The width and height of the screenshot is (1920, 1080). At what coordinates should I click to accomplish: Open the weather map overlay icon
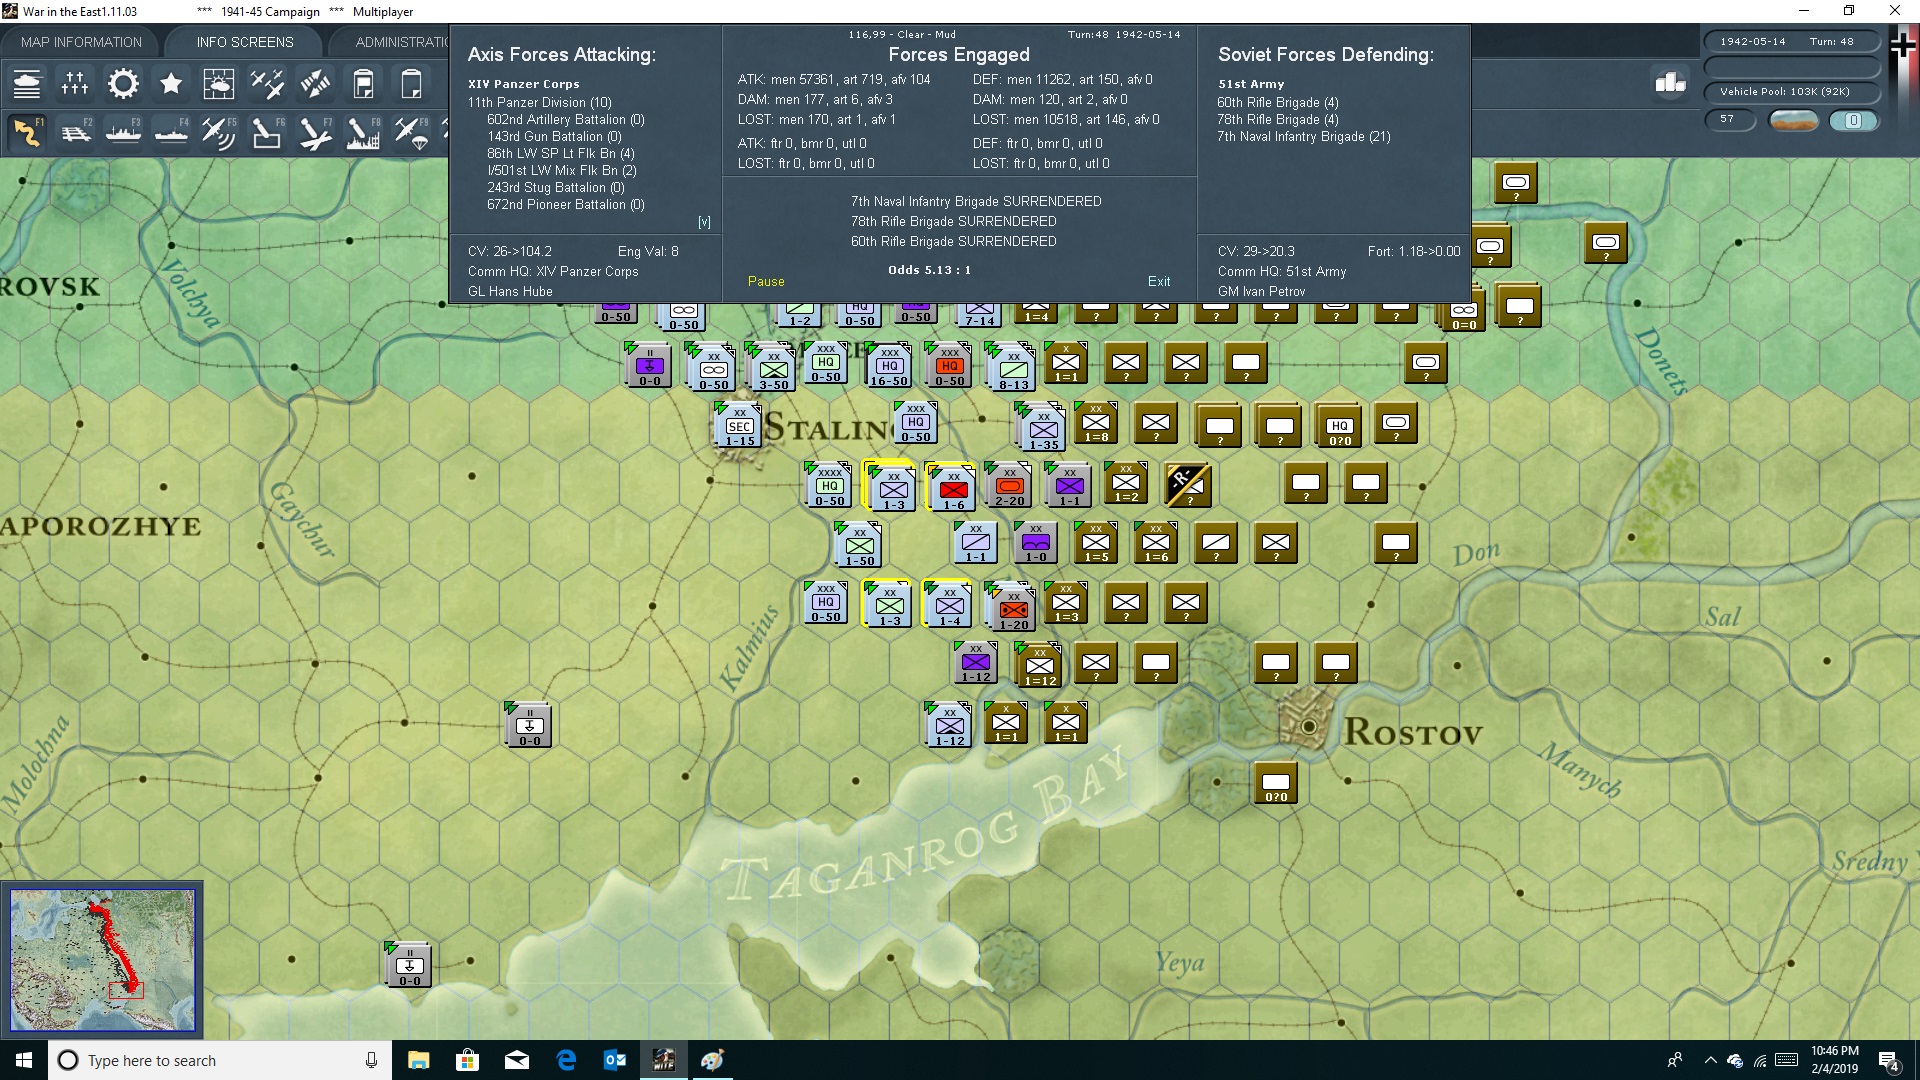pyautogui.click(x=219, y=84)
